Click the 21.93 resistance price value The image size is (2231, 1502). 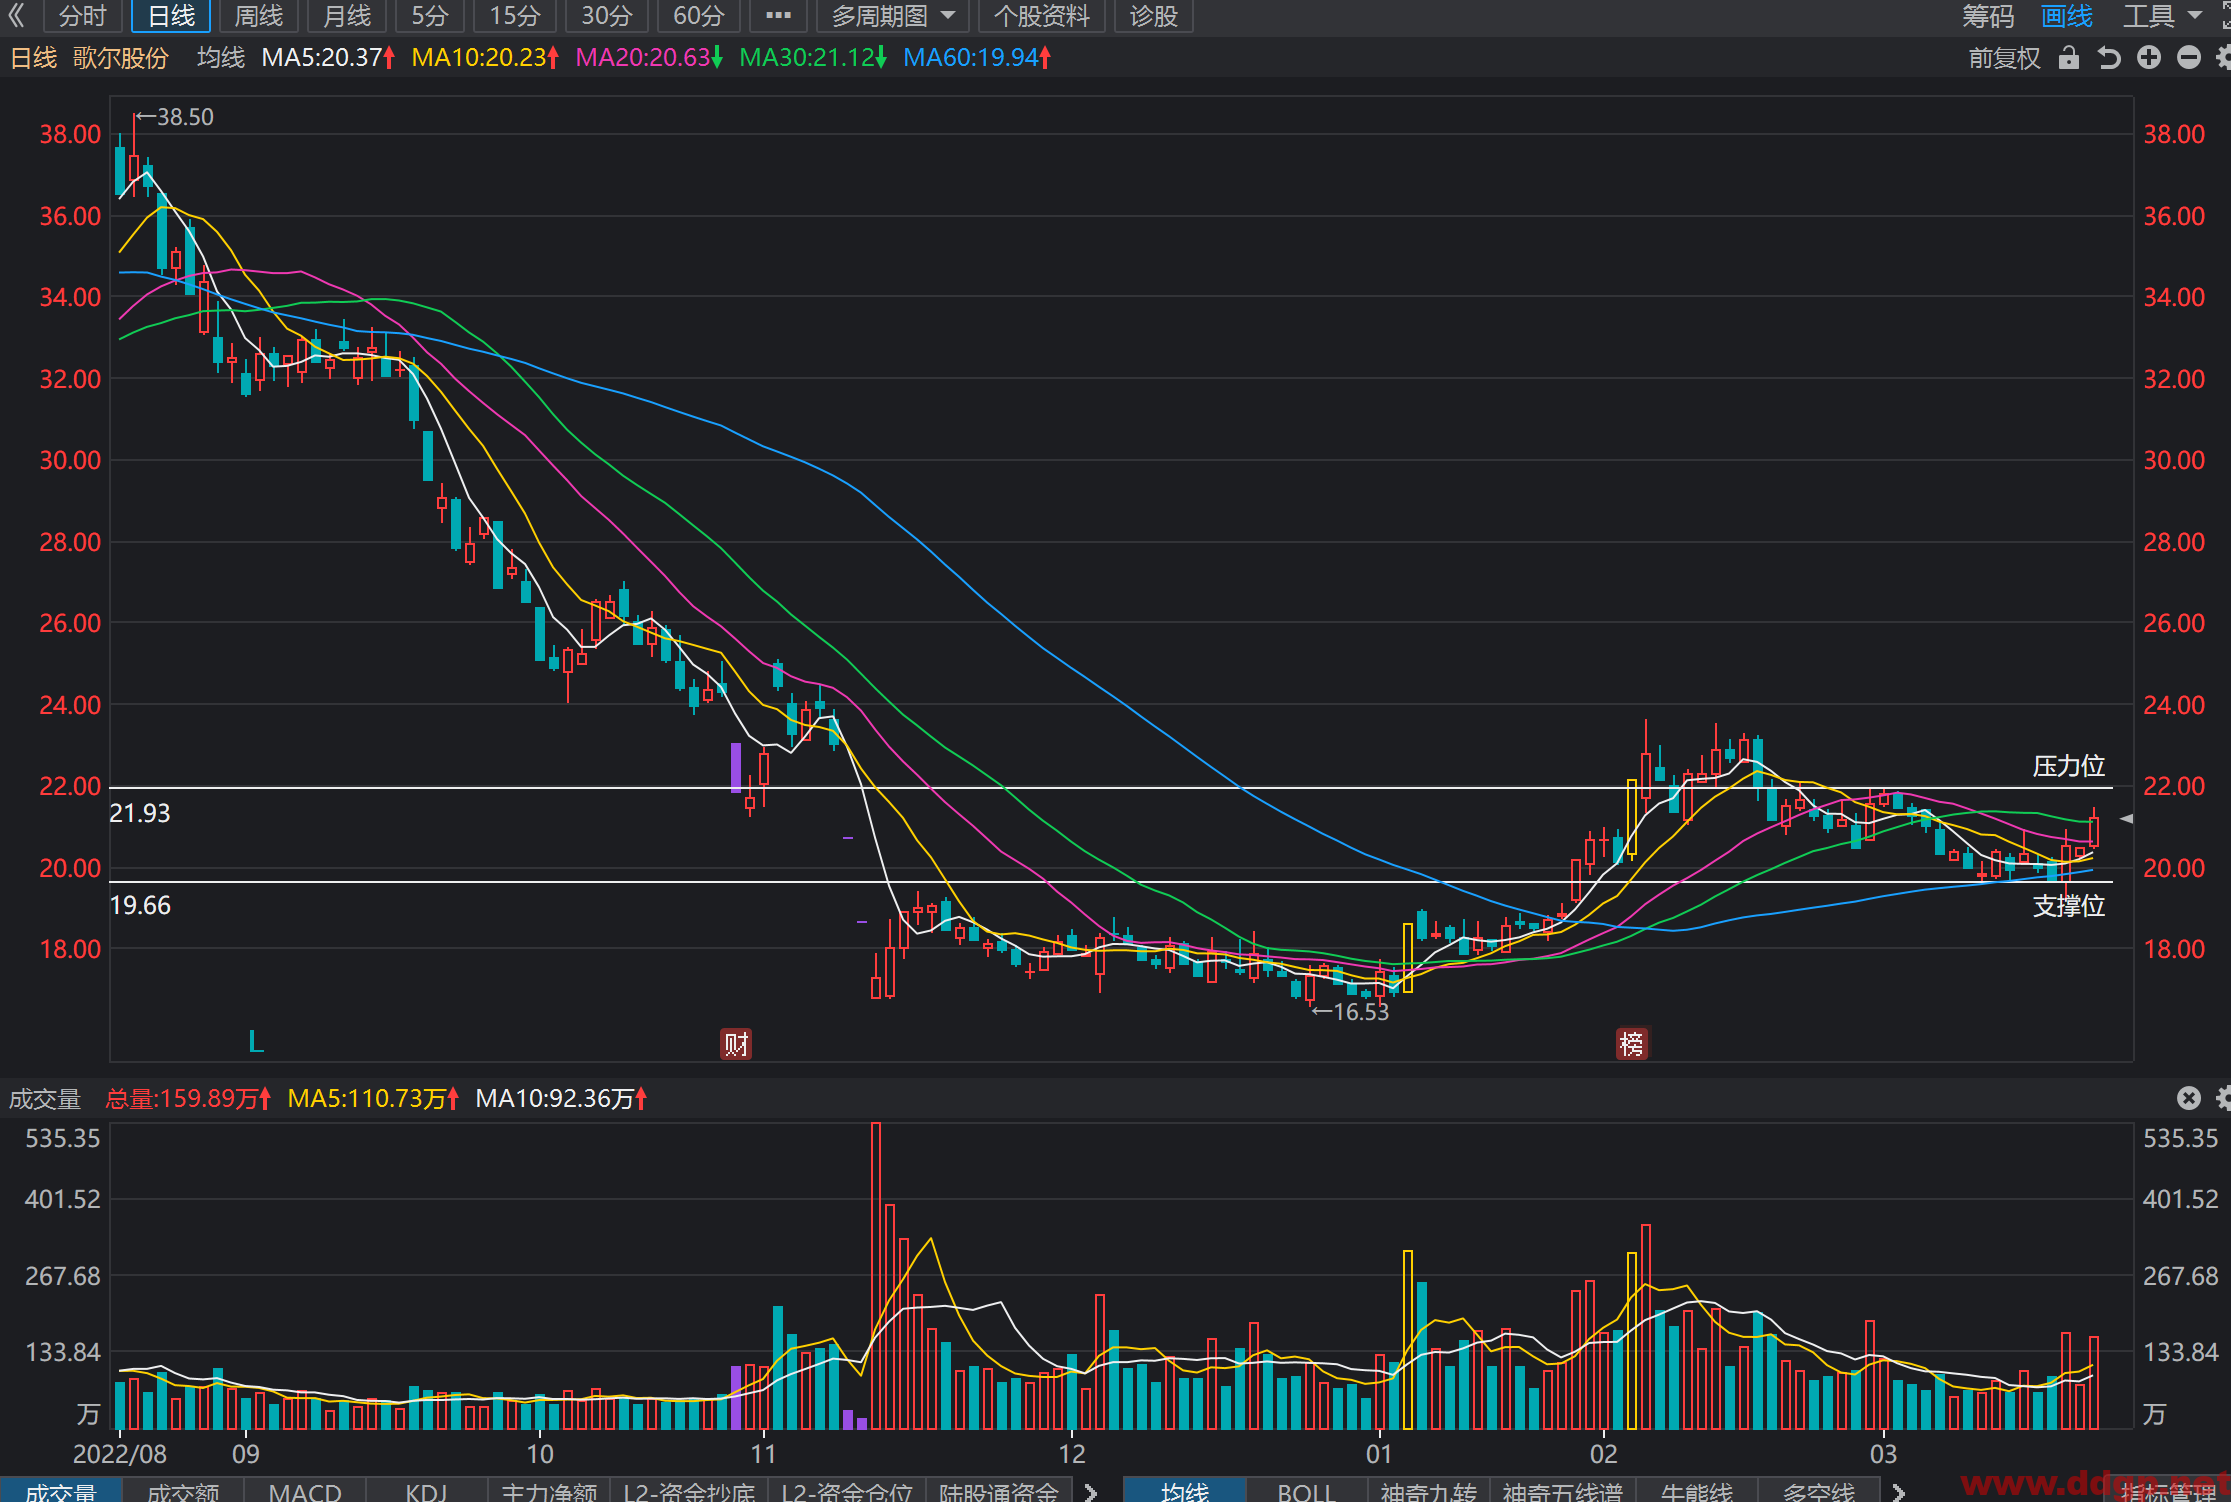pyautogui.click(x=140, y=813)
